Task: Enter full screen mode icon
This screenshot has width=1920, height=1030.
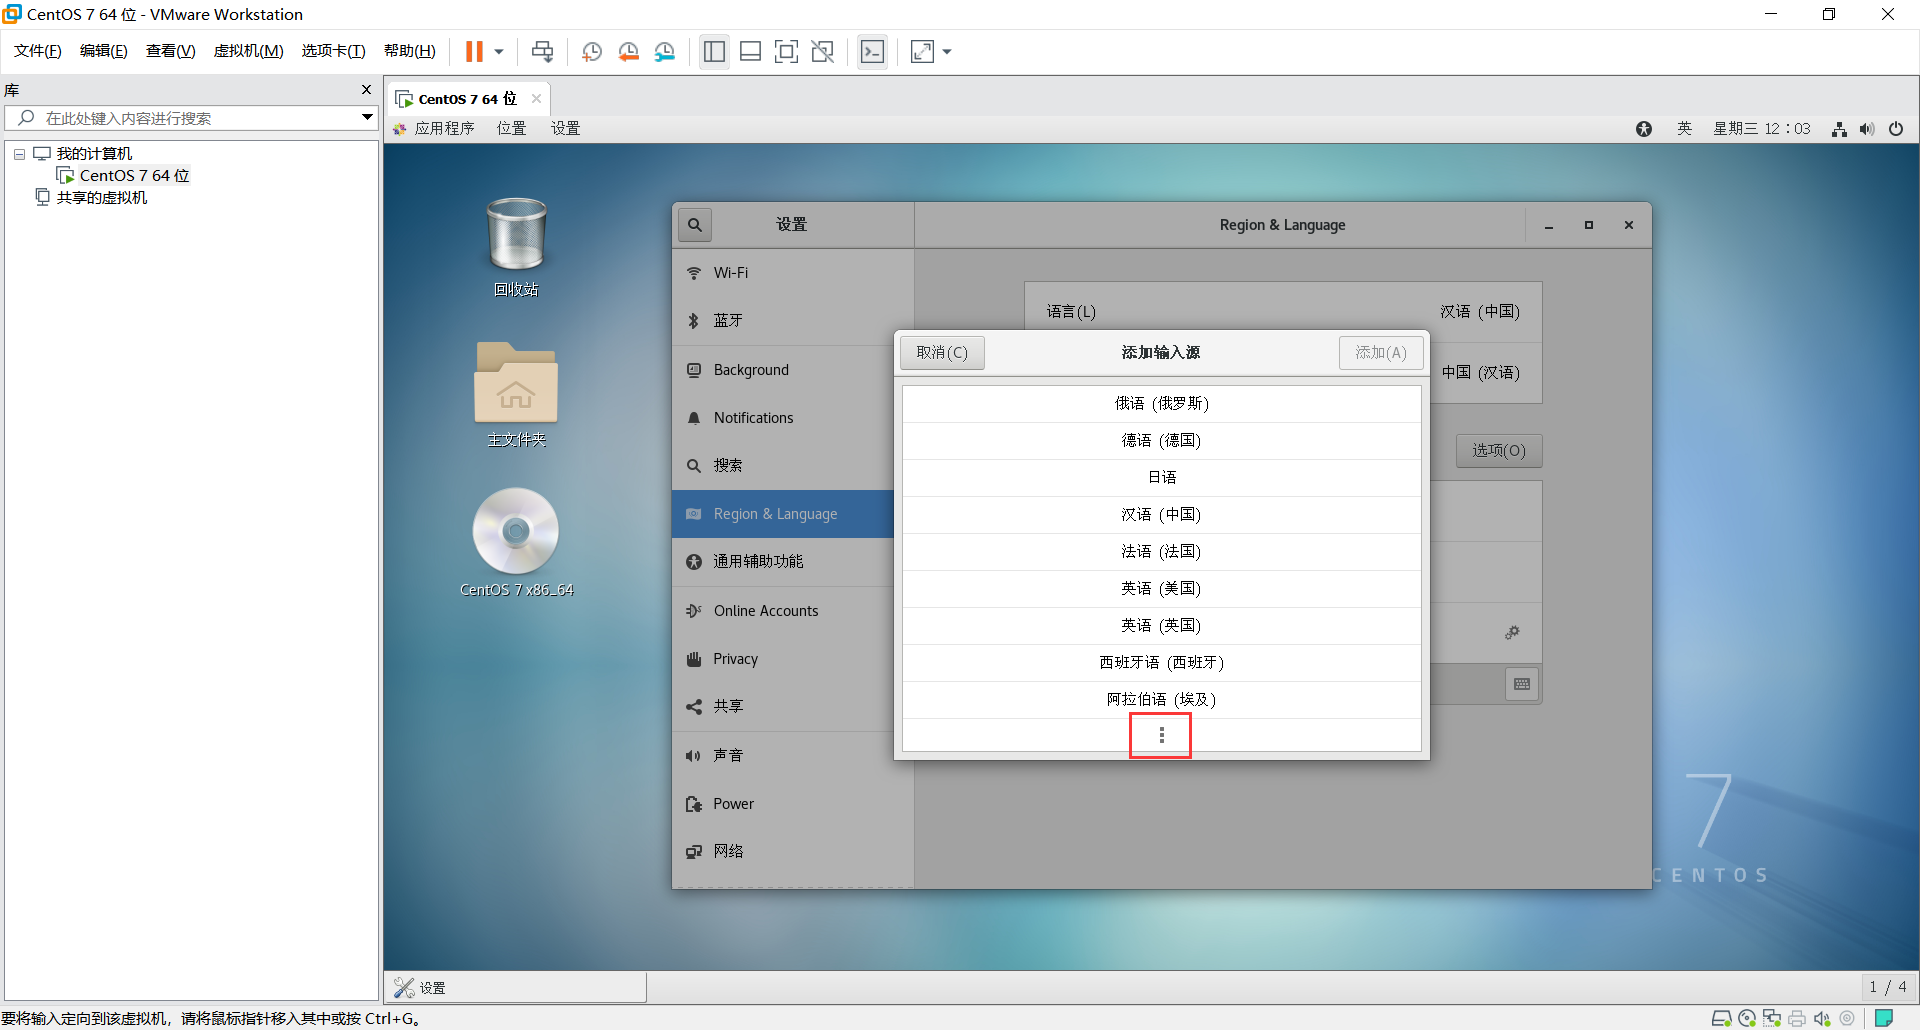Action: (x=786, y=52)
